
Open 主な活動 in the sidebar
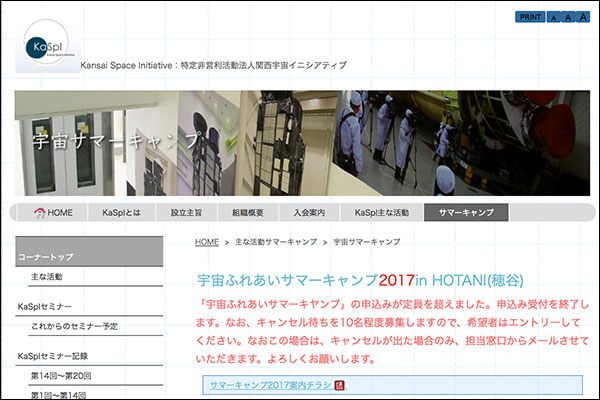click(x=47, y=277)
